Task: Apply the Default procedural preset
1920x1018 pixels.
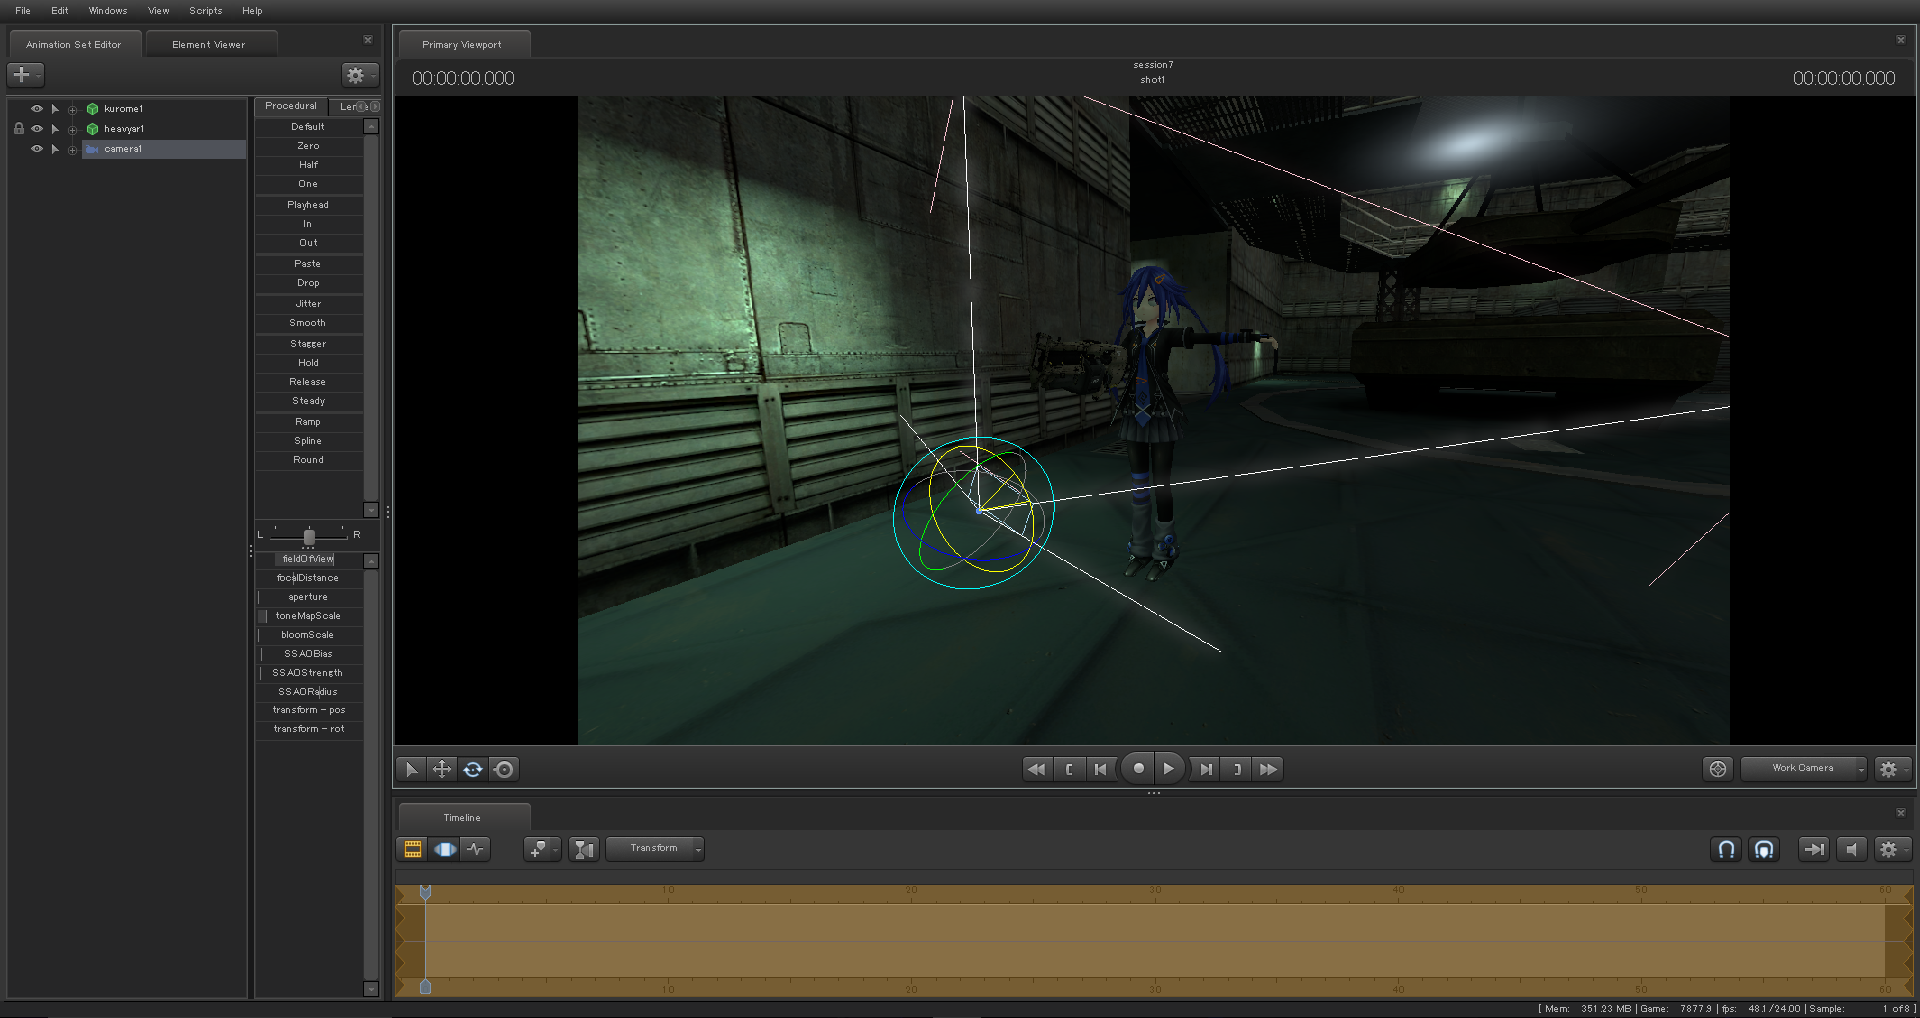Action: (x=308, y=127)
